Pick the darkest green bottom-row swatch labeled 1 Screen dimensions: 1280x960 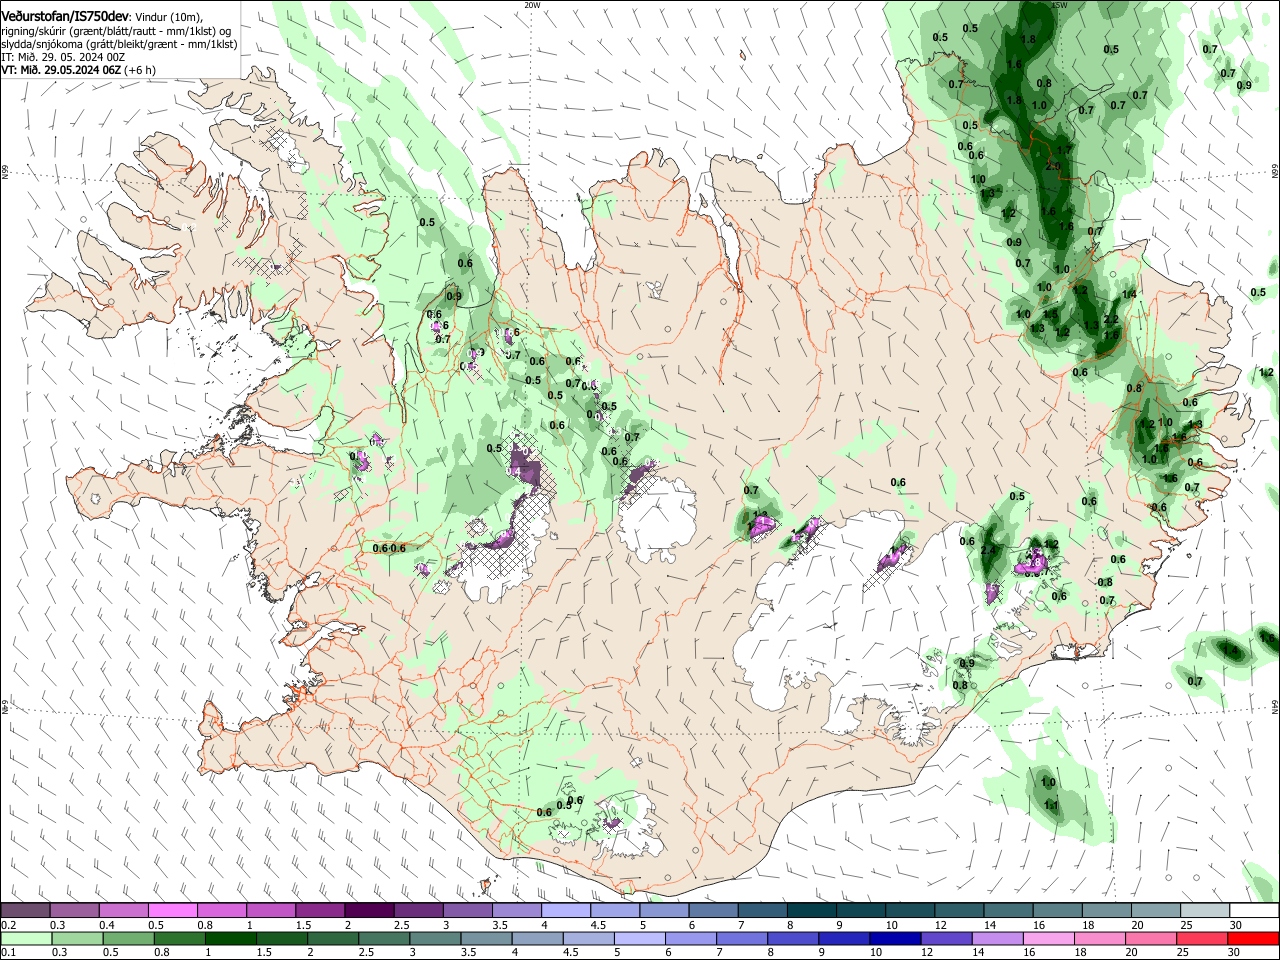230,938
